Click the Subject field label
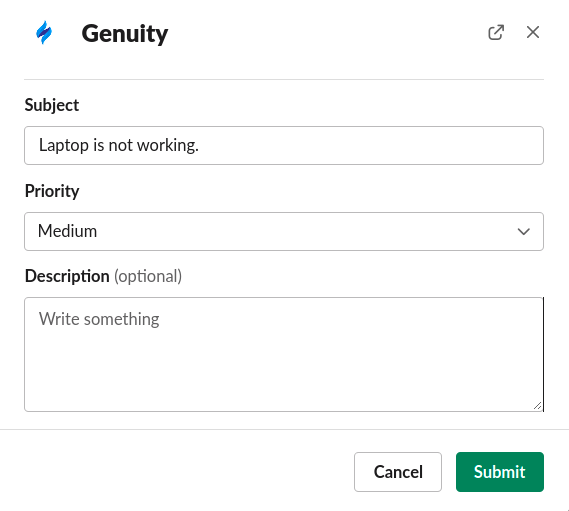This screenshot has width=569, height=511. [52, 106]
